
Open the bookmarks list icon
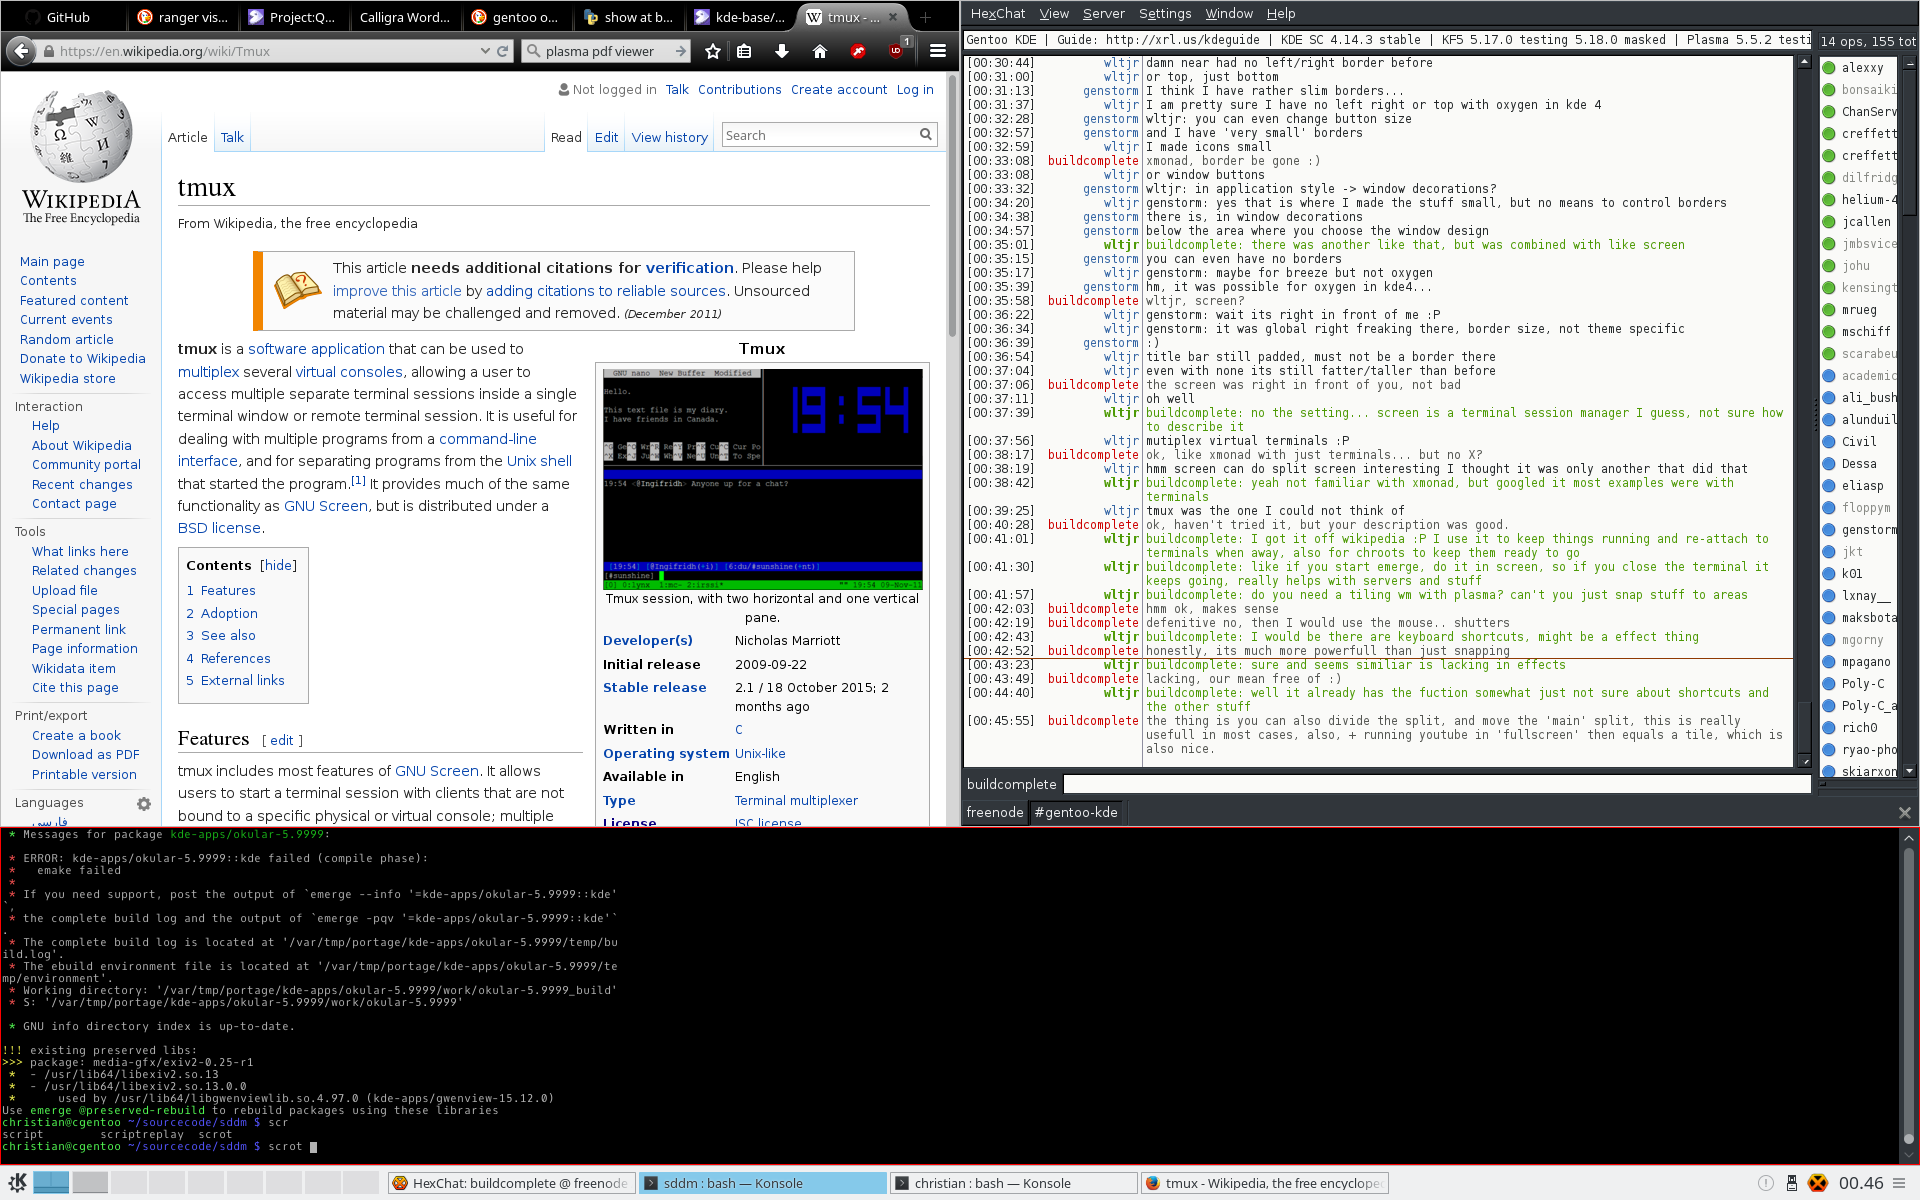point(744,51)
